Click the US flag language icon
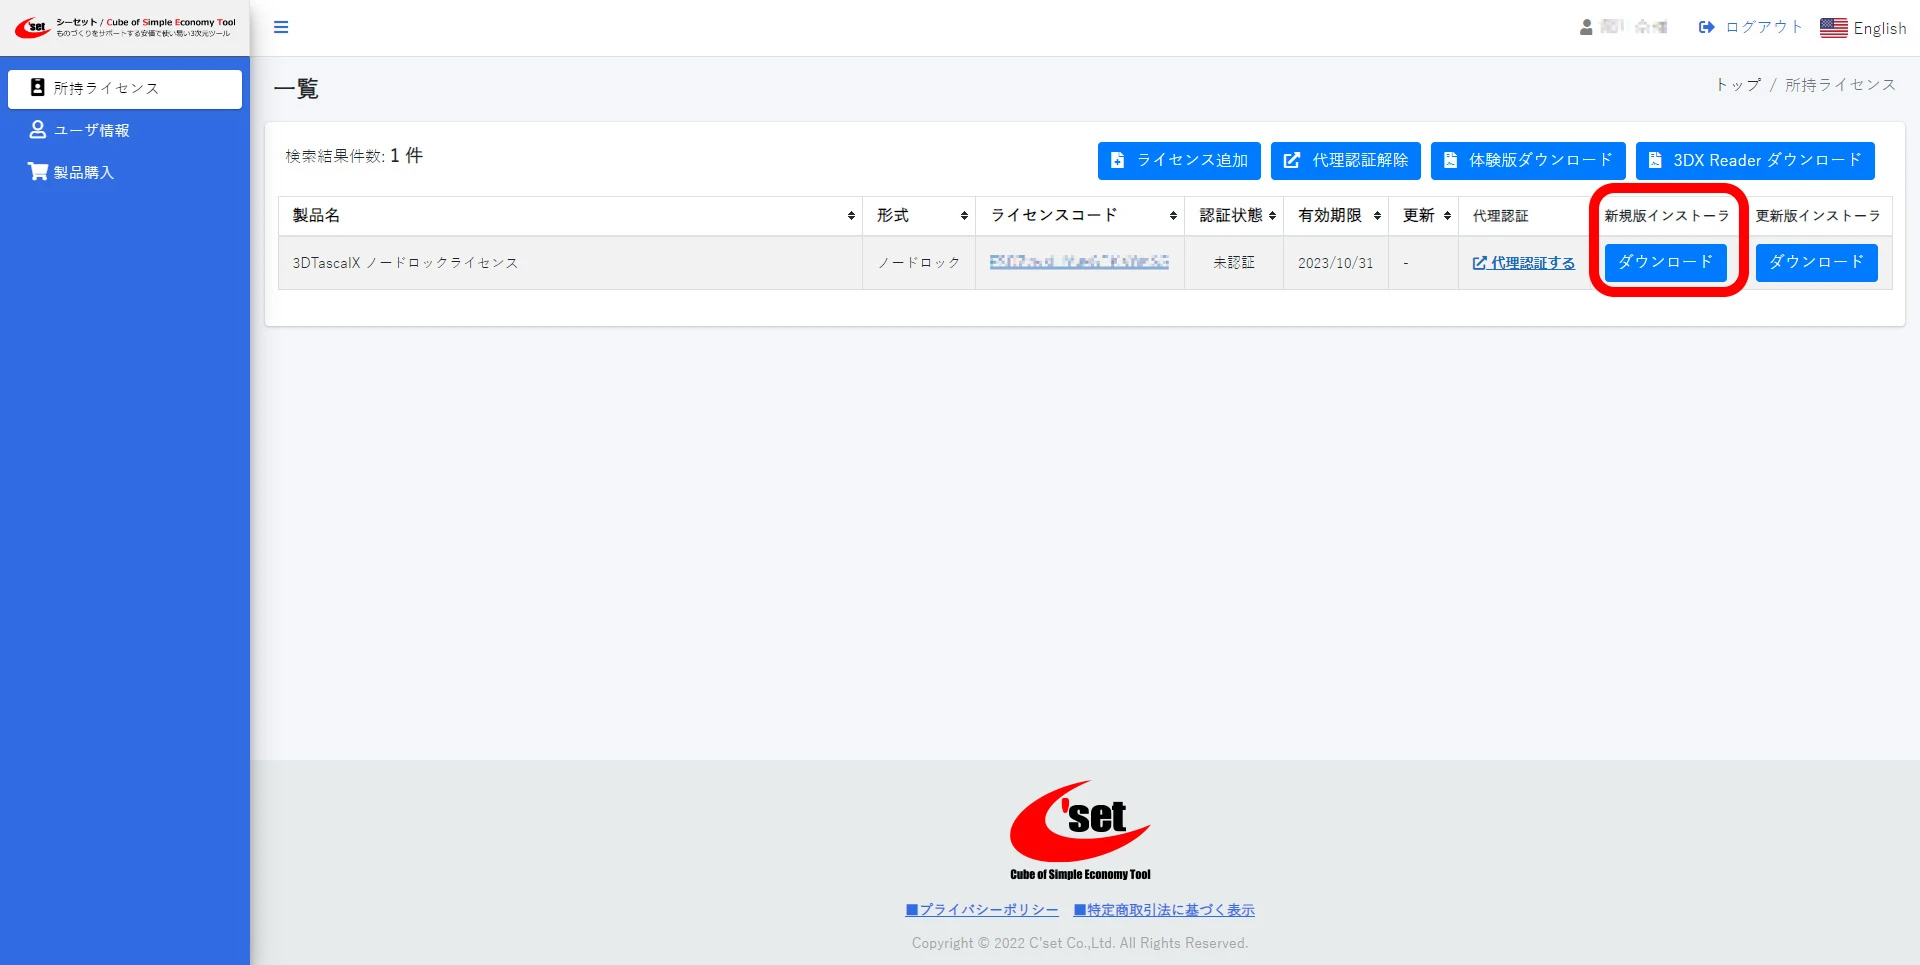1920x965 pixels. 1833,28
